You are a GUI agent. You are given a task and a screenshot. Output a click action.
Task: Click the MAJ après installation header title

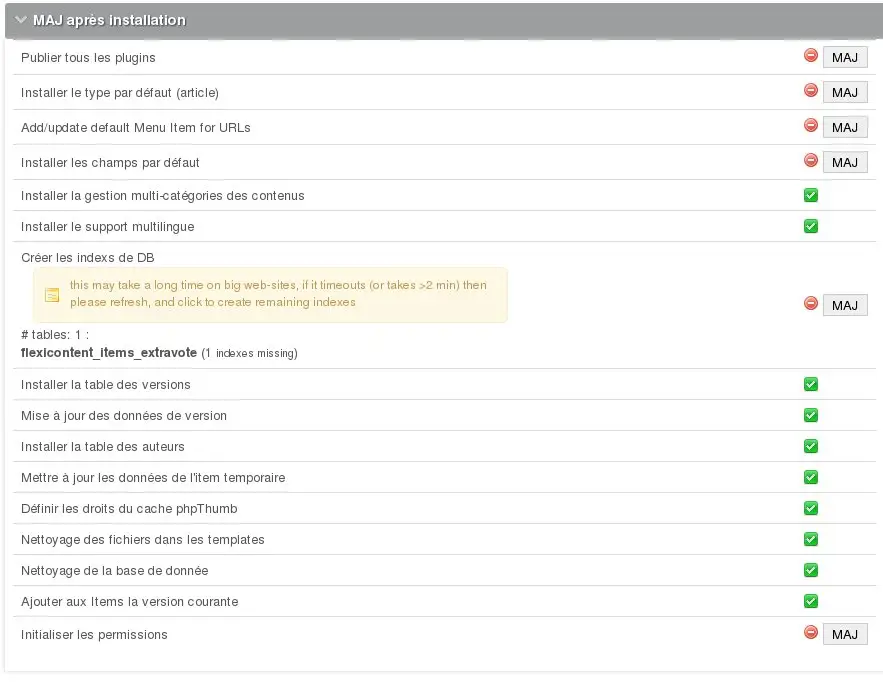click(x=109, y=20)
